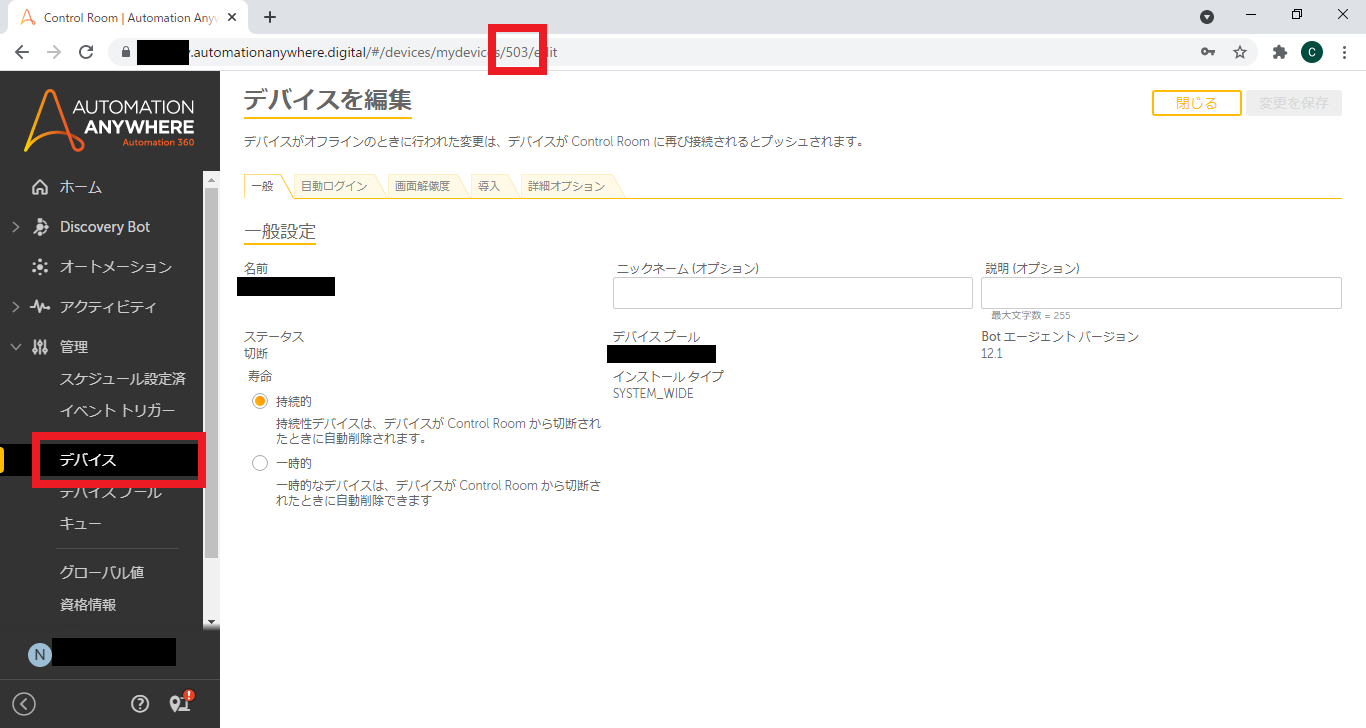1366x728 pixels.
Task: Focus the ニックネーム input field
Action: click(792, 293)
